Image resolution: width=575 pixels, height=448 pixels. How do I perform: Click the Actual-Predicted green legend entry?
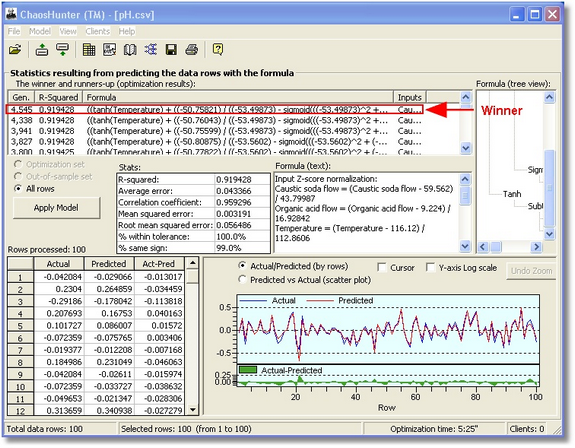pos(281,370)
